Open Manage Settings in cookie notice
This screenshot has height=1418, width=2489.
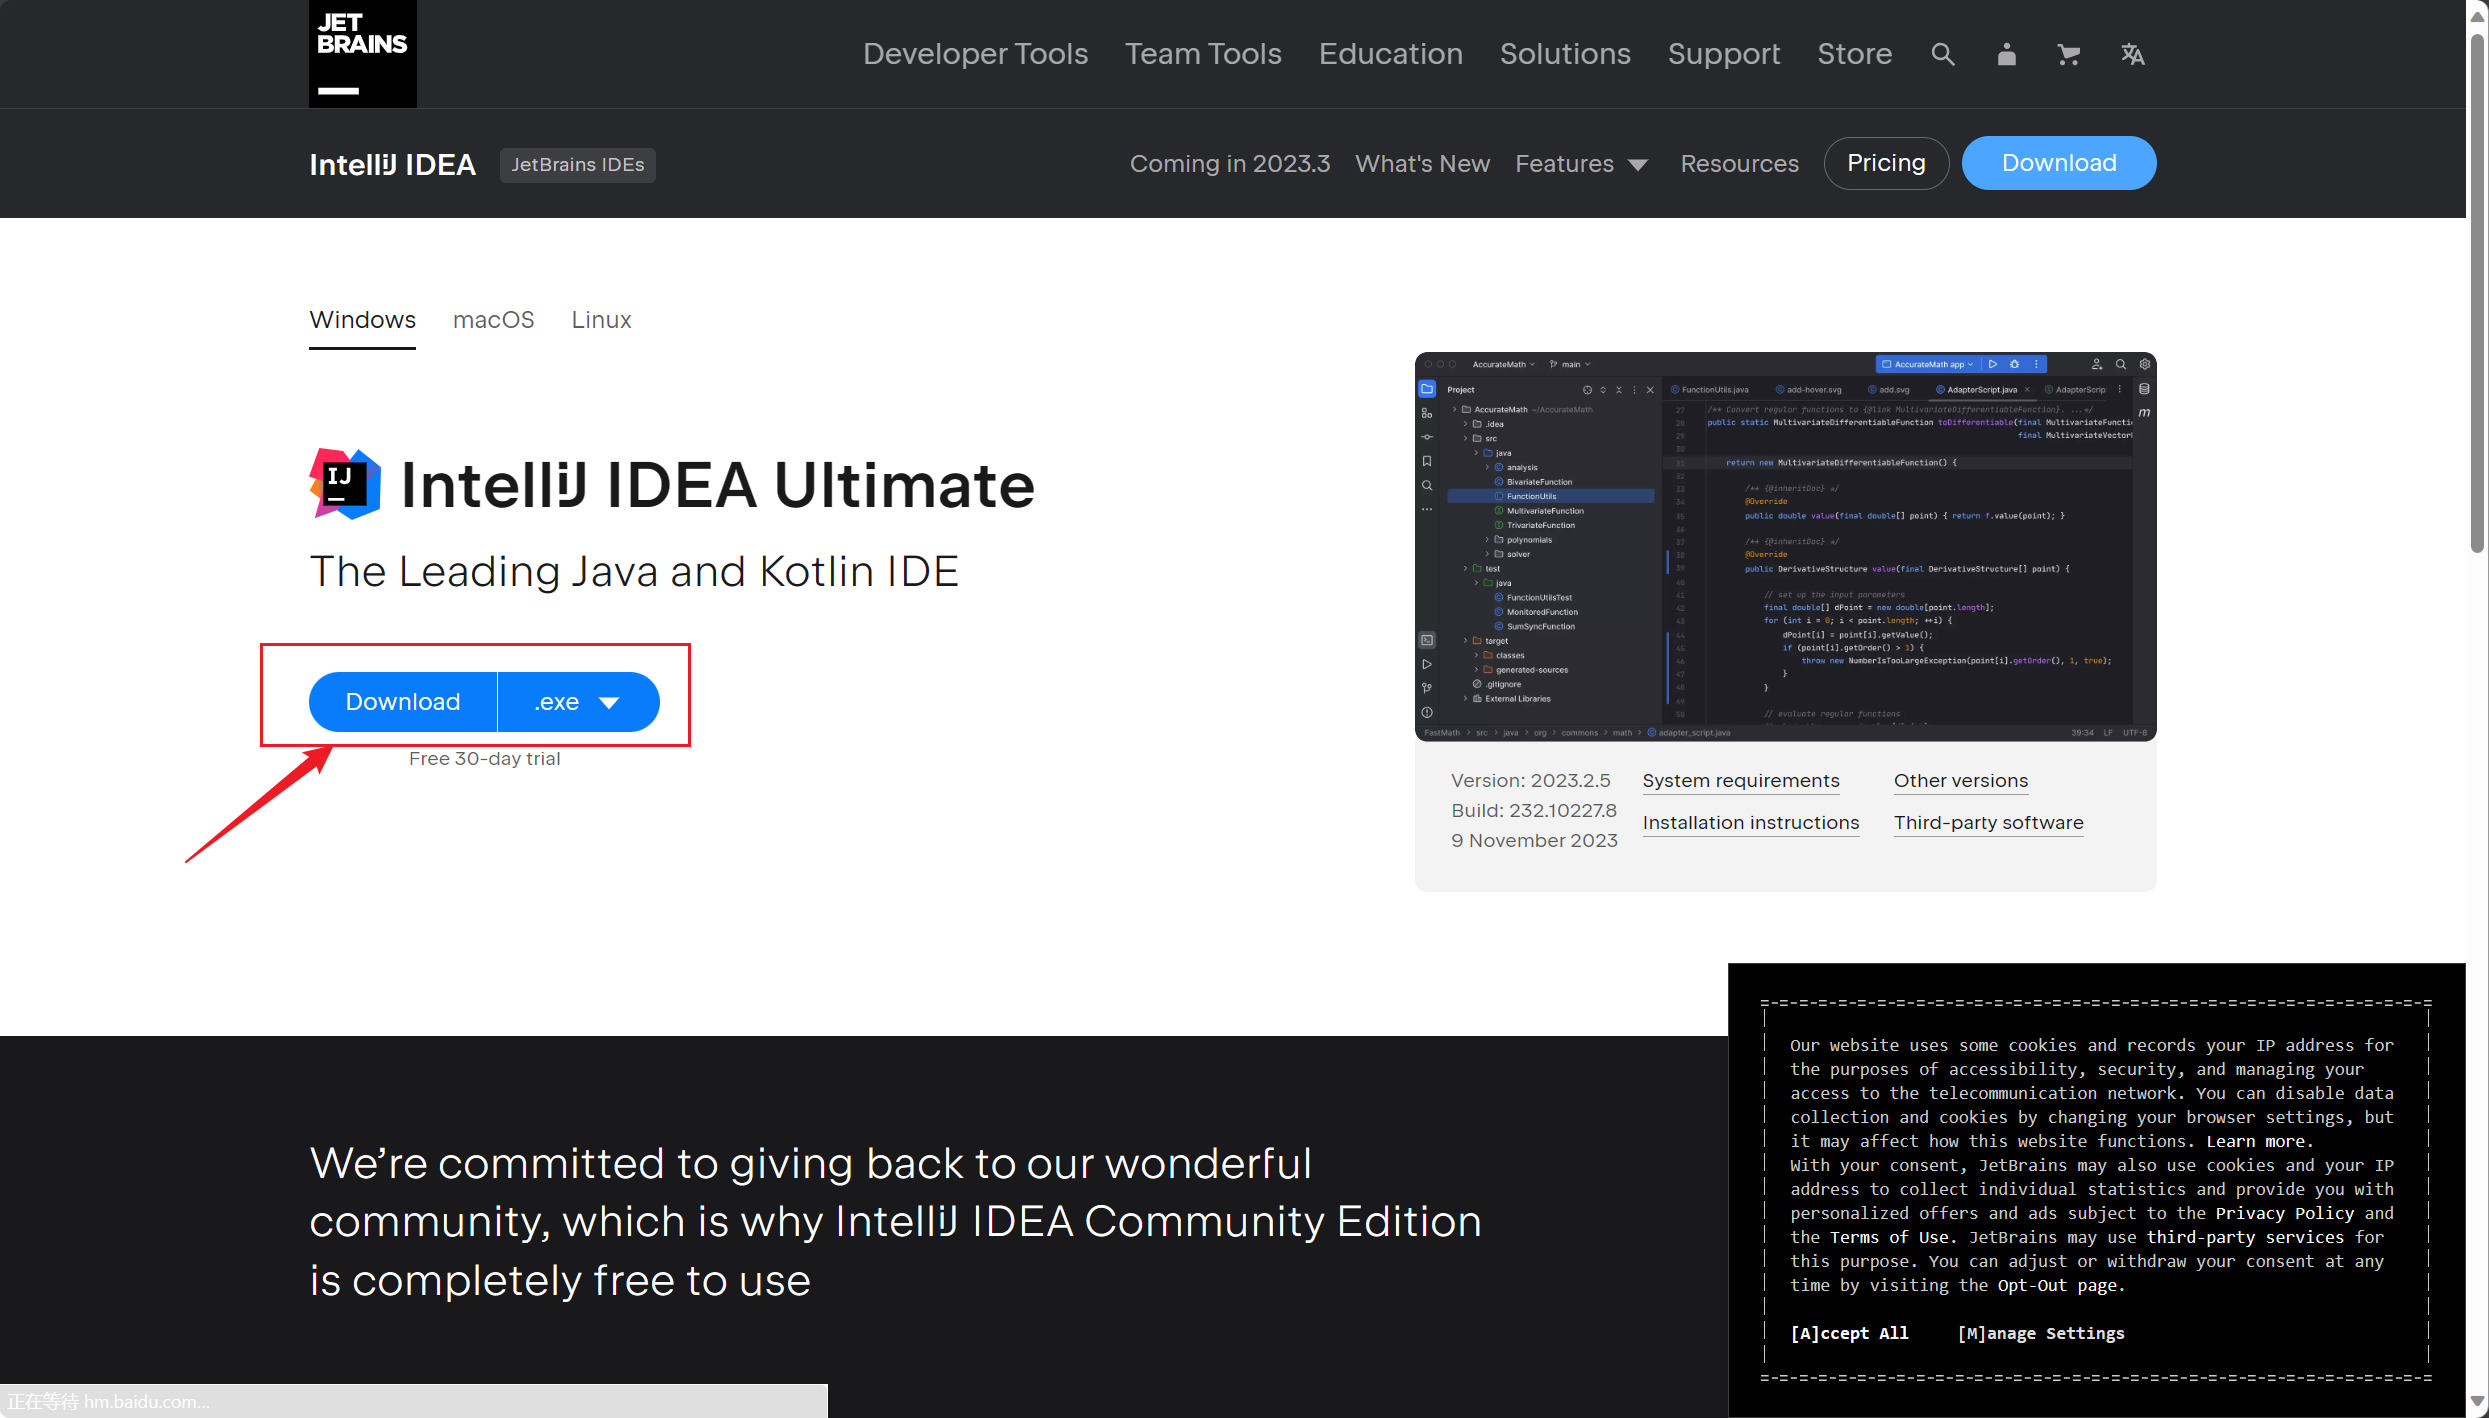pyautogui.click(x=2040, y=1333)
